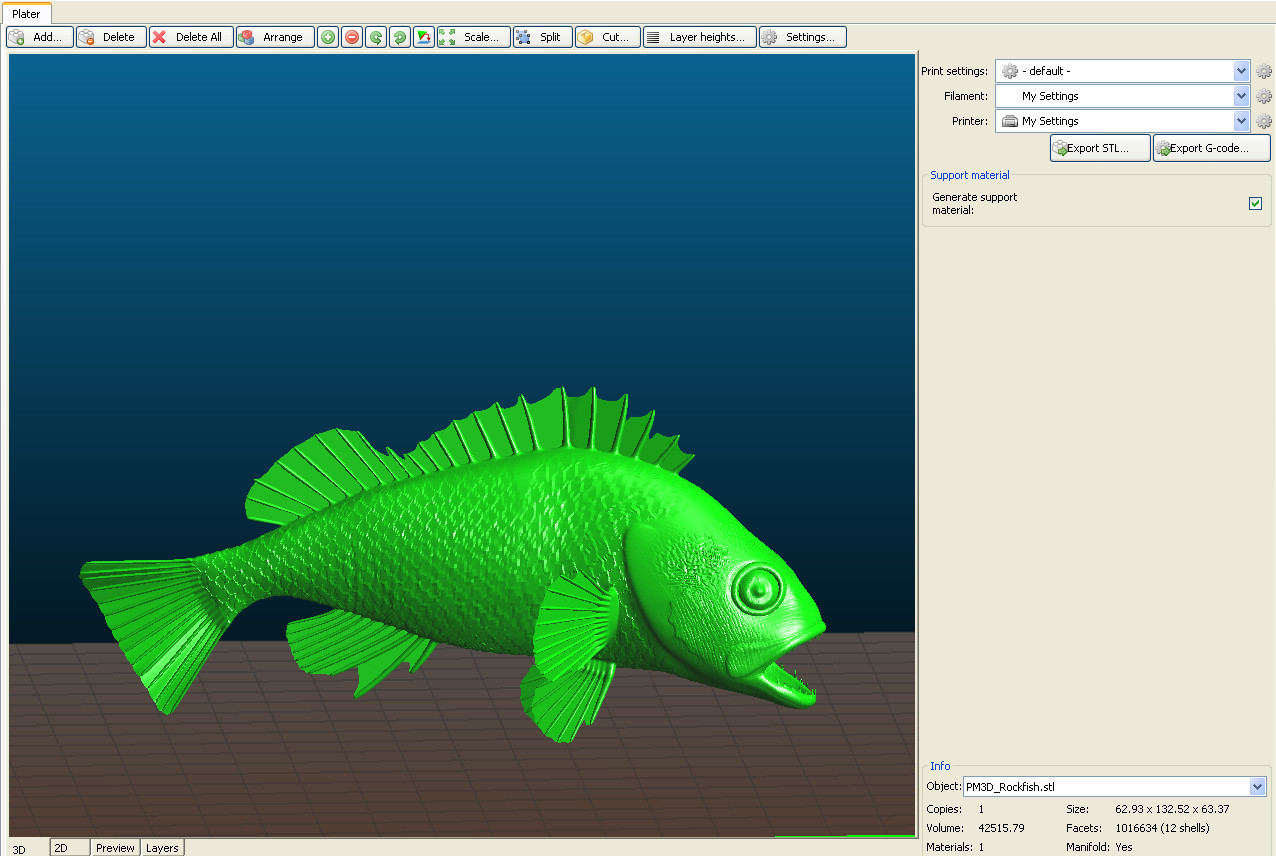Decrease copies using the red minus icon
Viewport: 1276px width, 856px height.
(351, 36)
